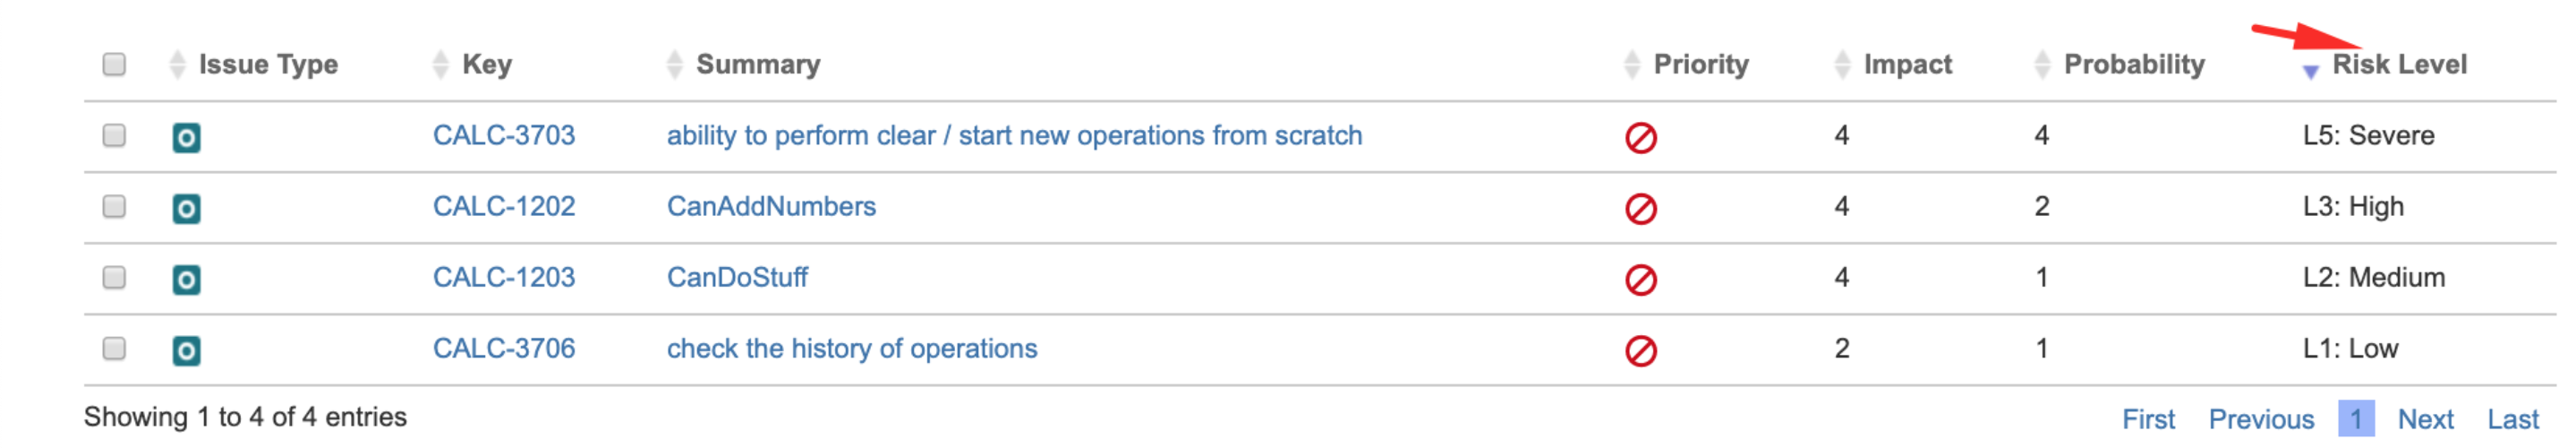Sort table by Issue Type column

[268, 64]
